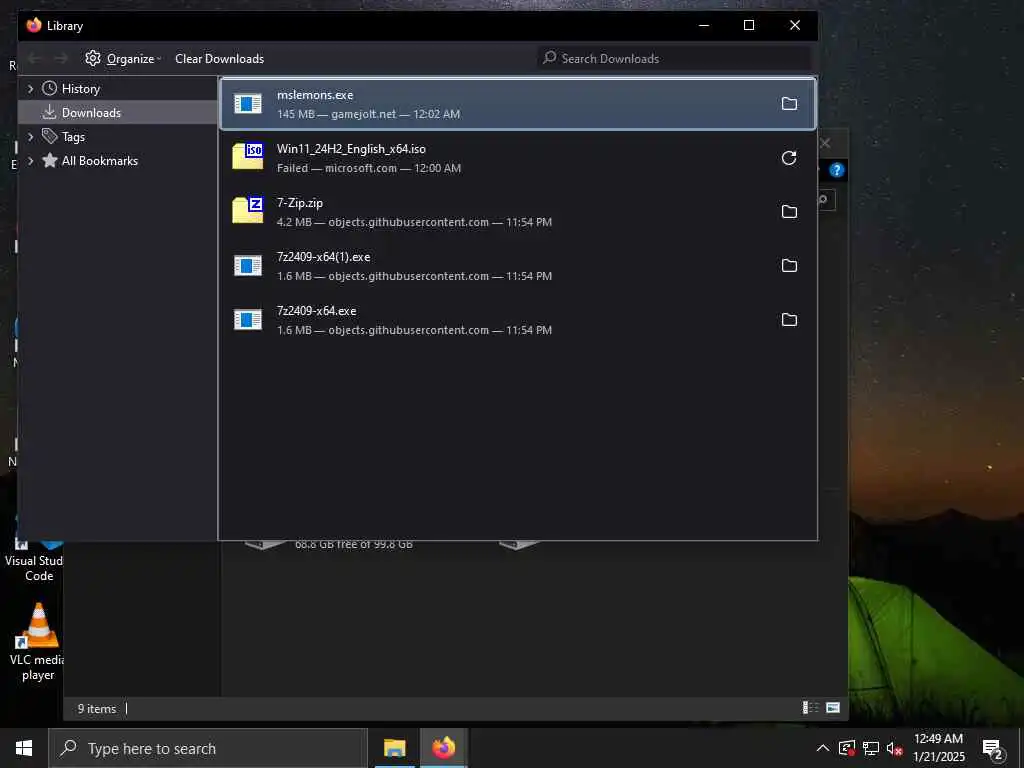Select History in the Library sidebar

(x=80, y=89)
